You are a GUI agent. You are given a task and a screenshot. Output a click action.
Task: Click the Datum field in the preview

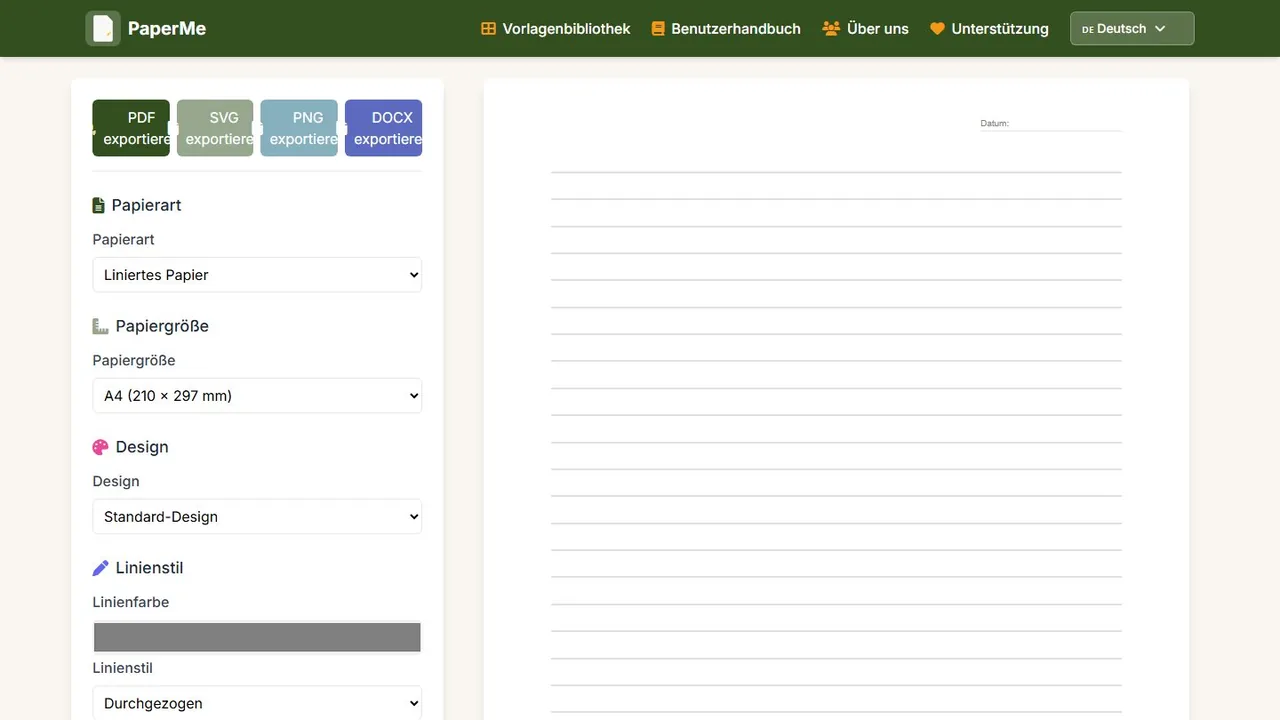tap(1051, 124)
